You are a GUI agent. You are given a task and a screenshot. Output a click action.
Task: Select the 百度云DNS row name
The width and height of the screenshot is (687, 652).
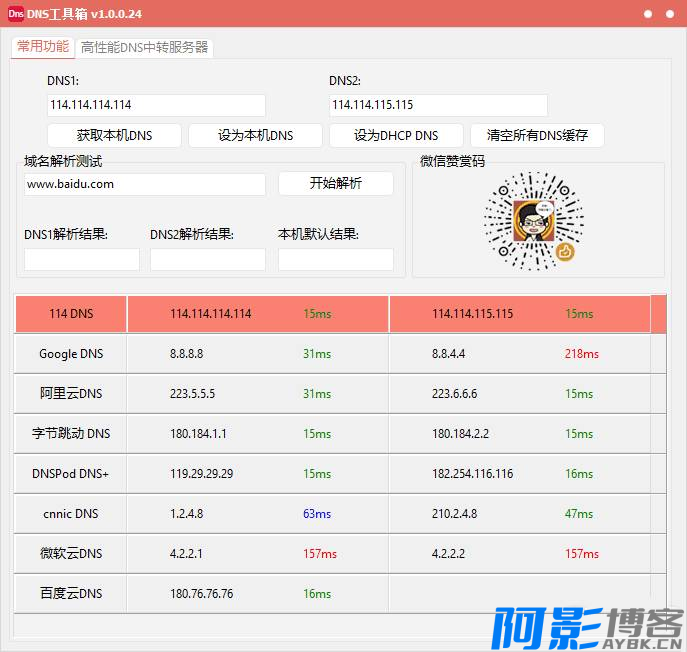click(71, 593)
